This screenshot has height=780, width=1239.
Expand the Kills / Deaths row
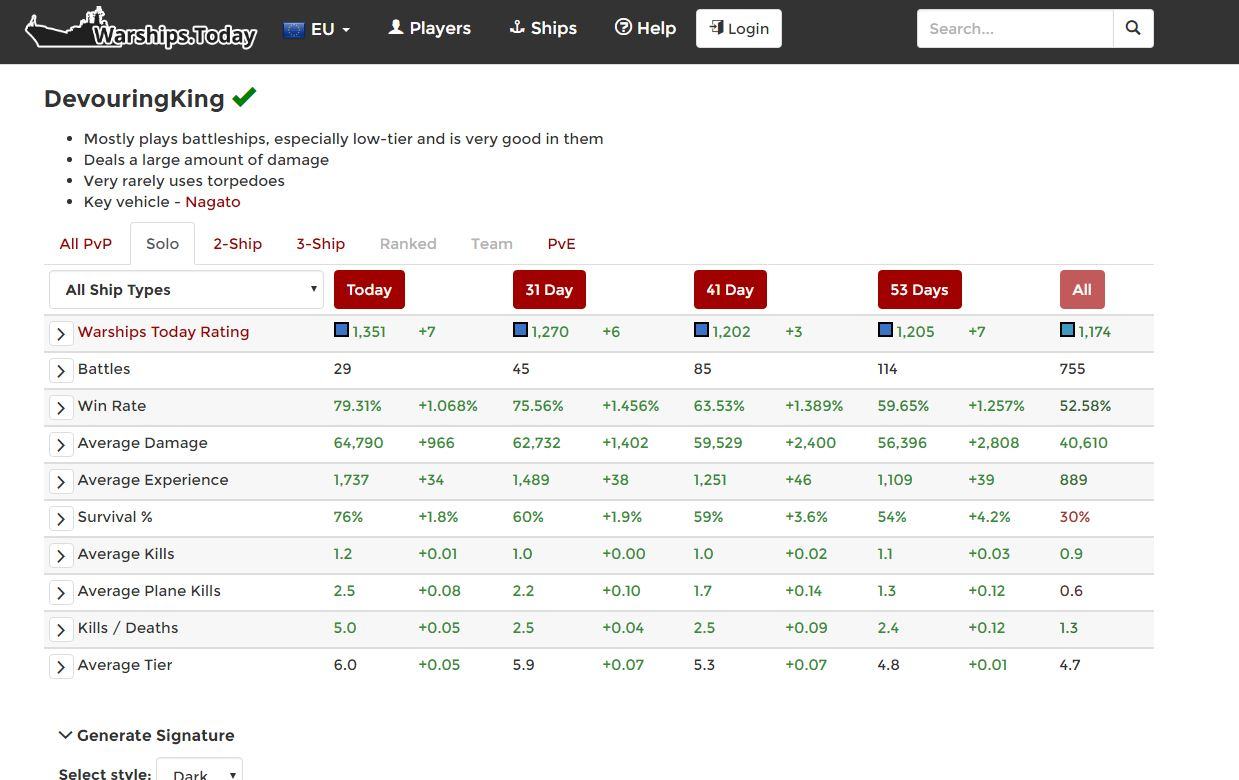coord(61,629)
